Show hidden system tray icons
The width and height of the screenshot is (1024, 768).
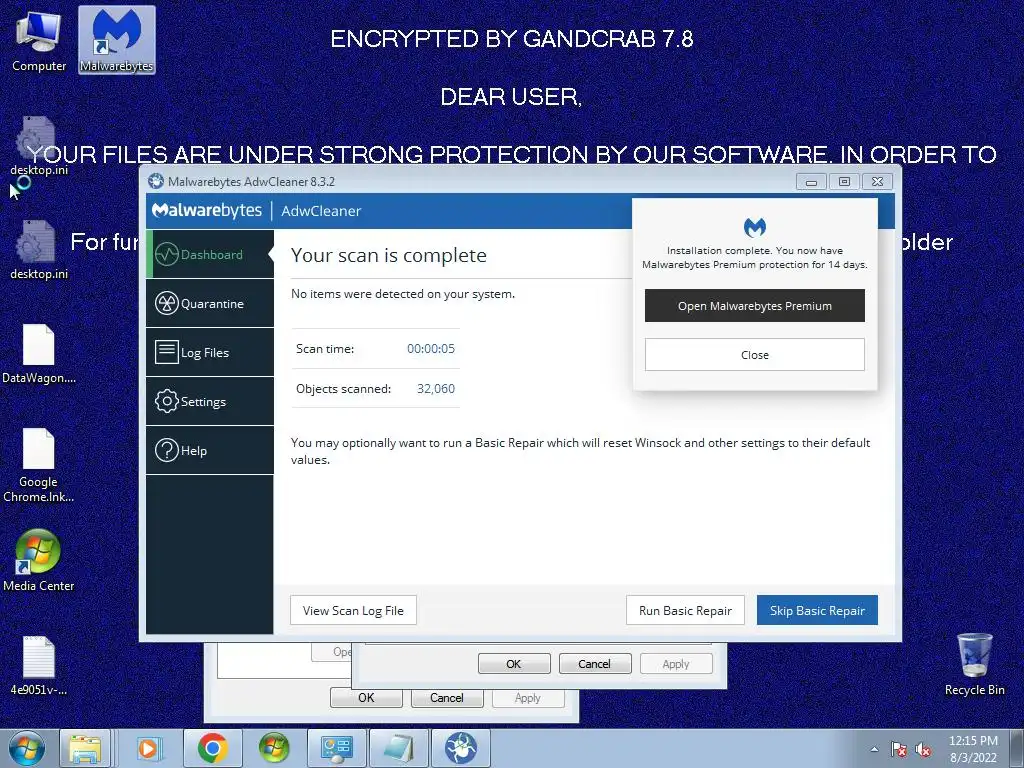(x=874, y=750)
